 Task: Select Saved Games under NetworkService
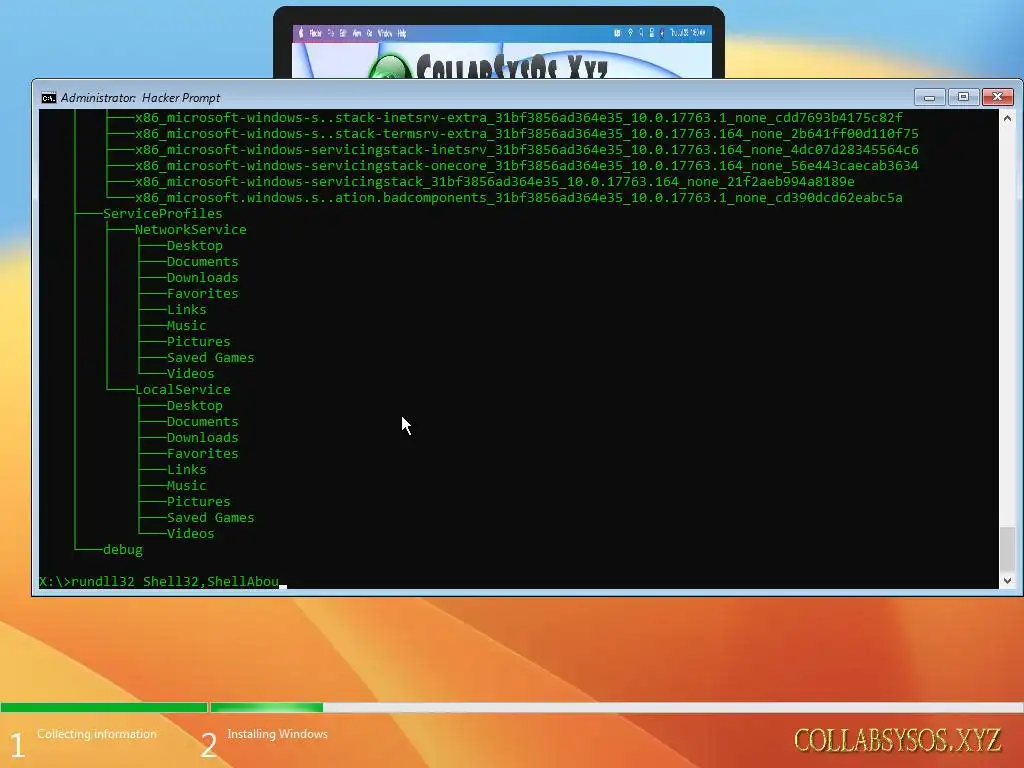[210, 357]
